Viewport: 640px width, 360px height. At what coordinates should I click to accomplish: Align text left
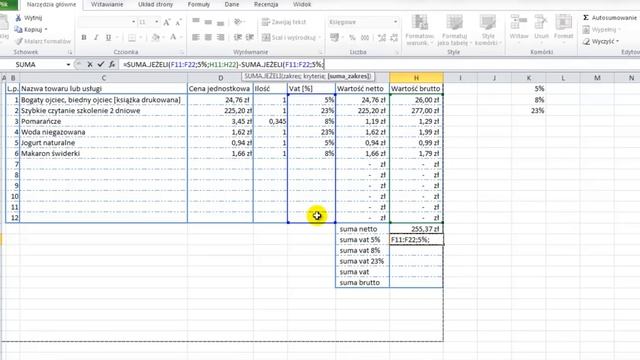click(x=196, y=38)
